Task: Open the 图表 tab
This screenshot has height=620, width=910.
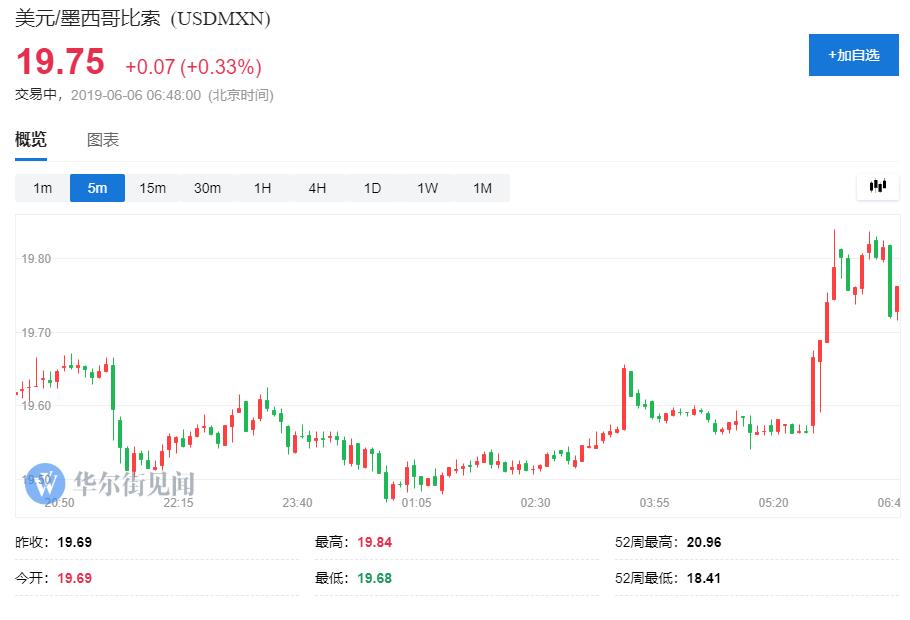Action: [103, 140]
